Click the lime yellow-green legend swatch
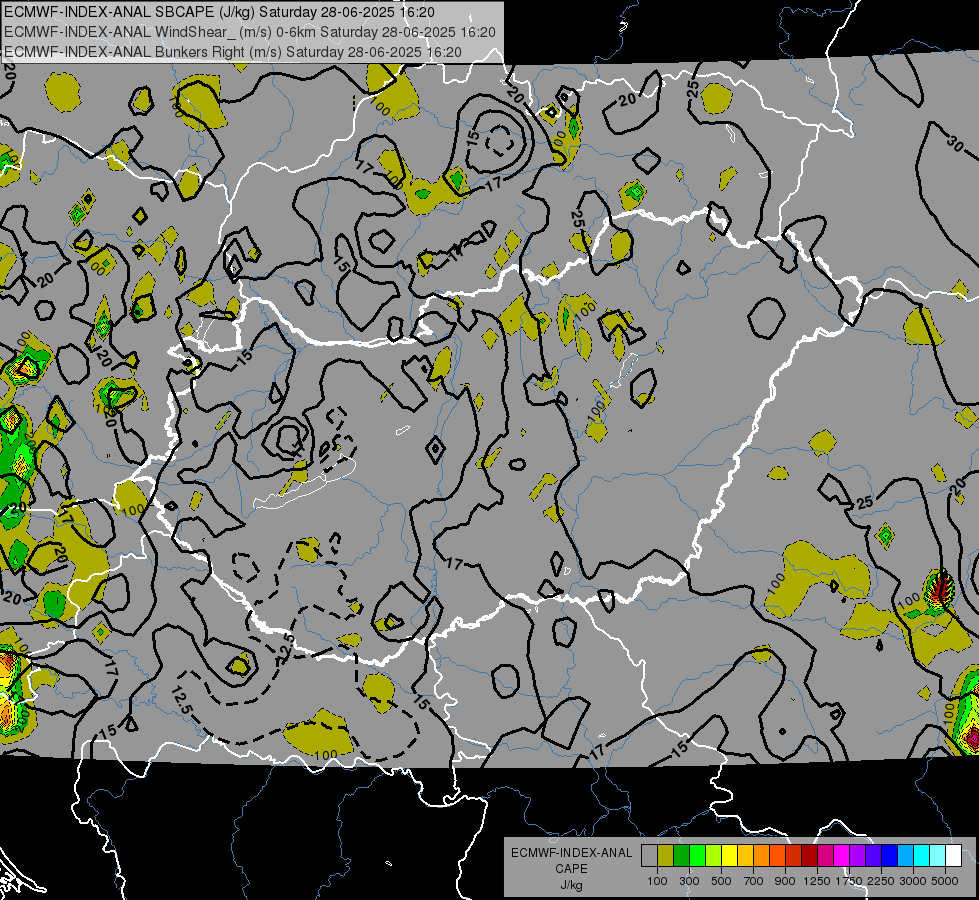Image resolution: width=979 pixels, height=900 pixels. [x=714, y=855]
